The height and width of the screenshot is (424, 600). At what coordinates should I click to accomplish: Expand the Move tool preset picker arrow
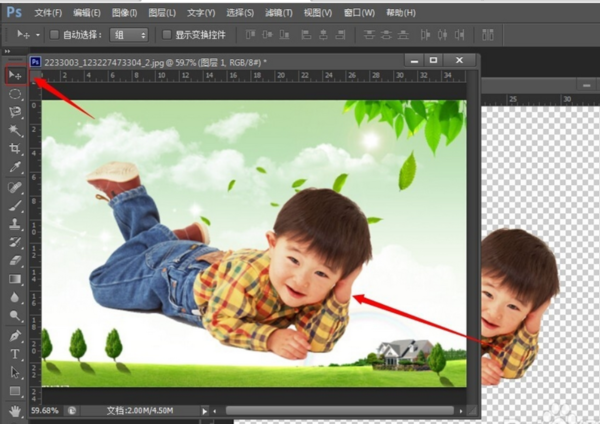36,34
